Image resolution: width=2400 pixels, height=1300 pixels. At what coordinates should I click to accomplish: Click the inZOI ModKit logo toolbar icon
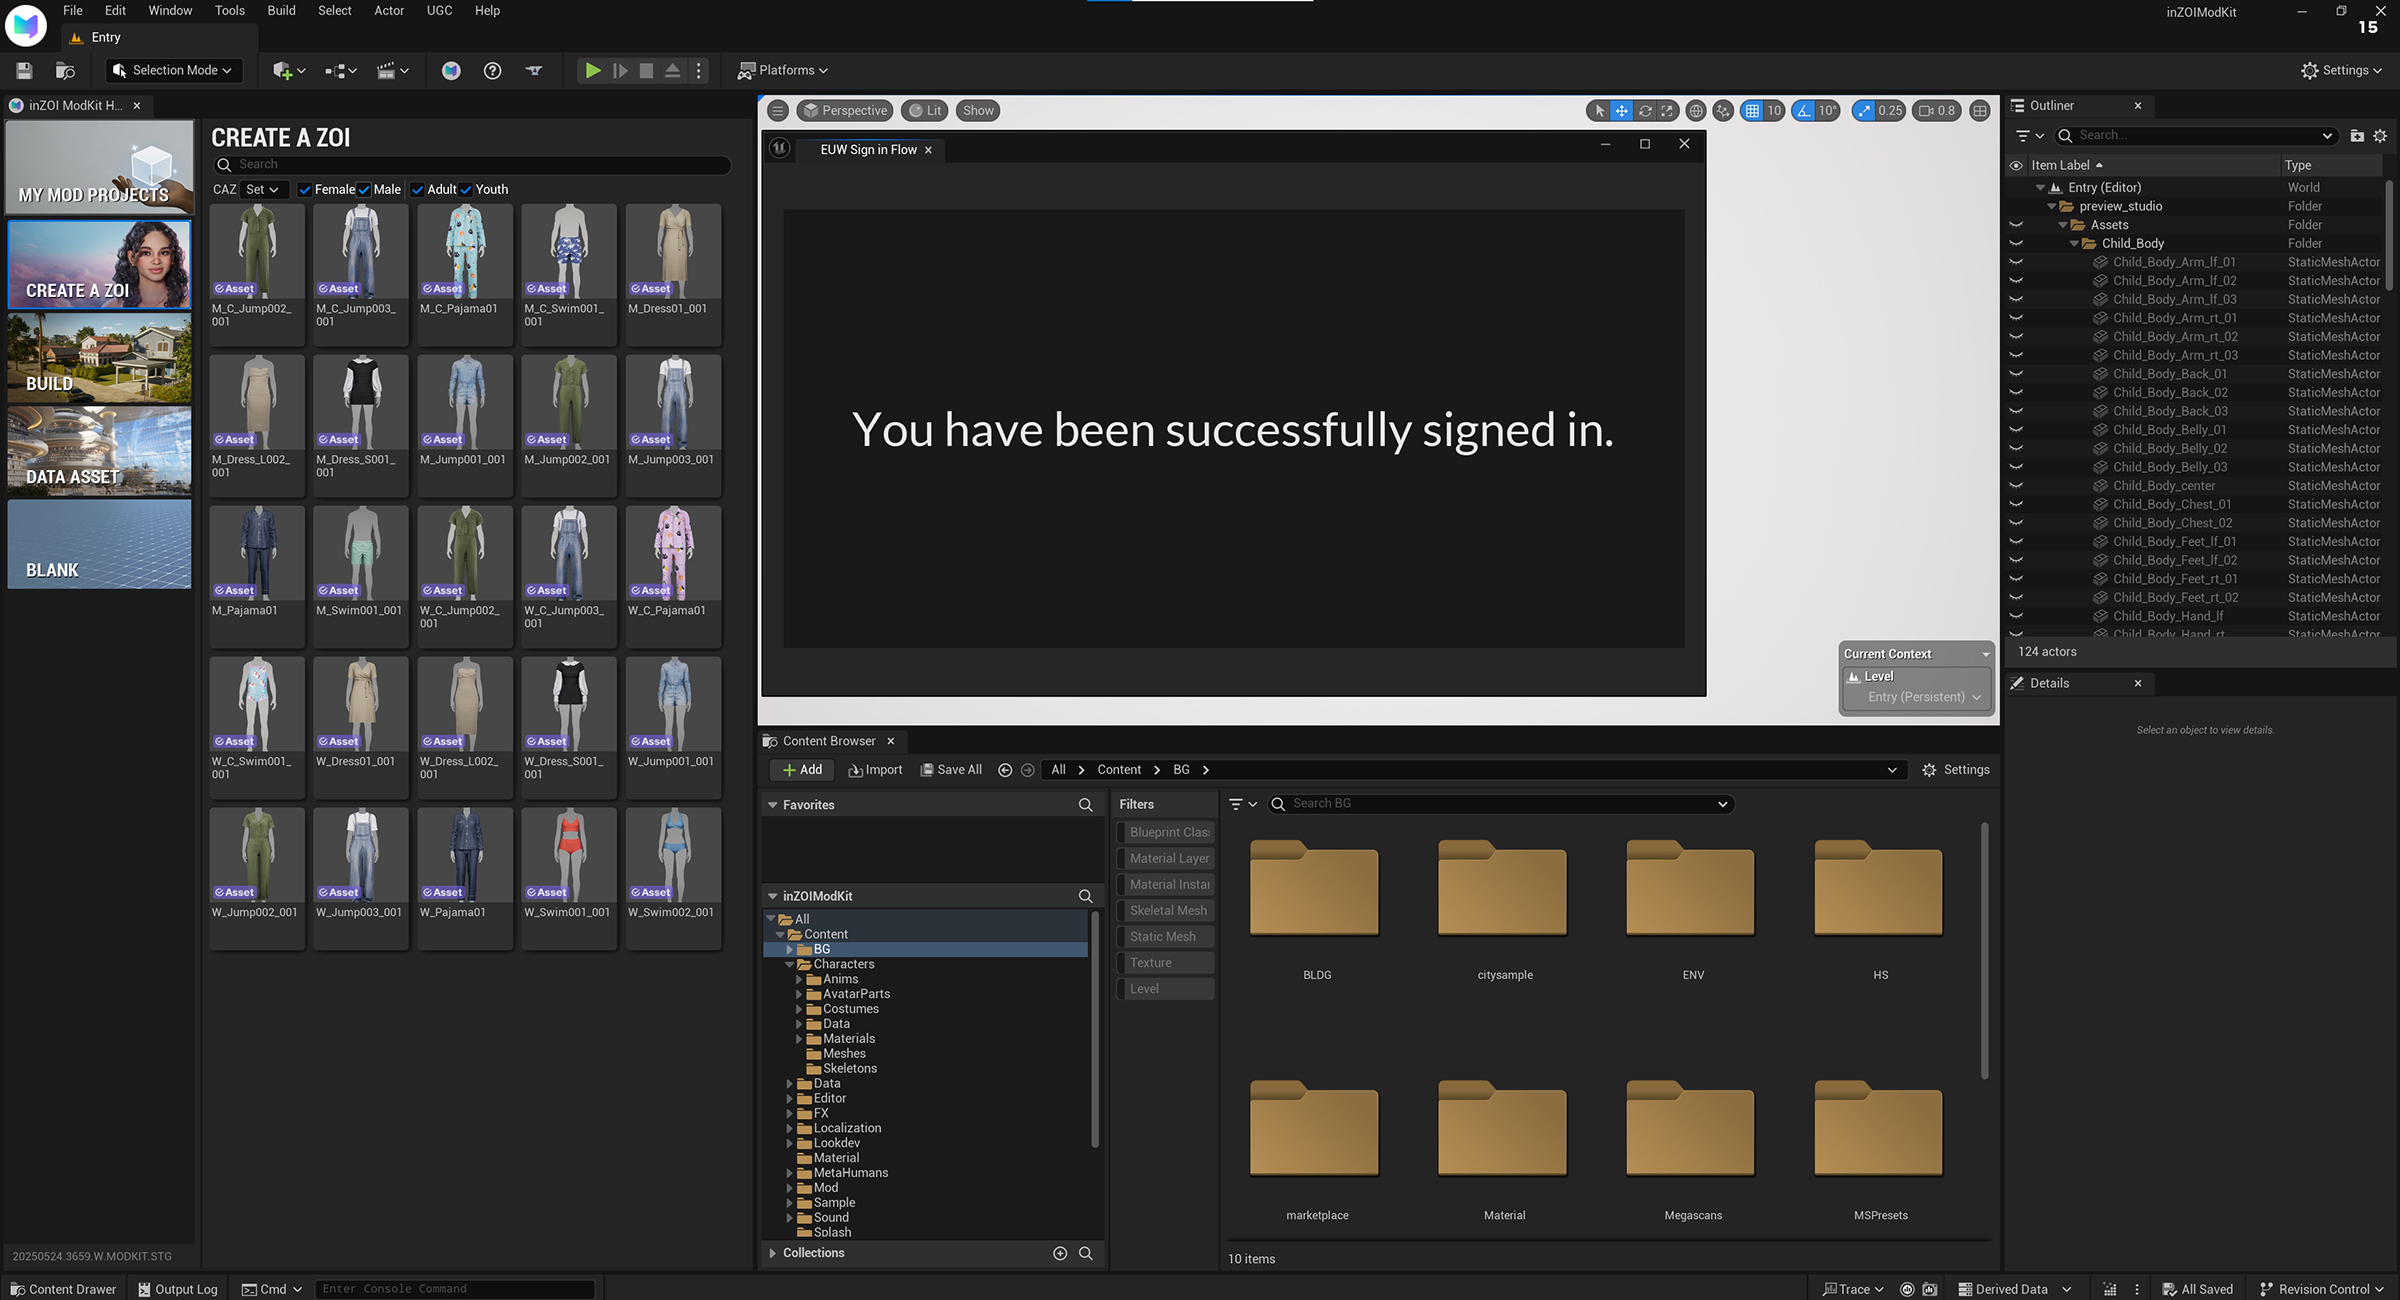451,70
